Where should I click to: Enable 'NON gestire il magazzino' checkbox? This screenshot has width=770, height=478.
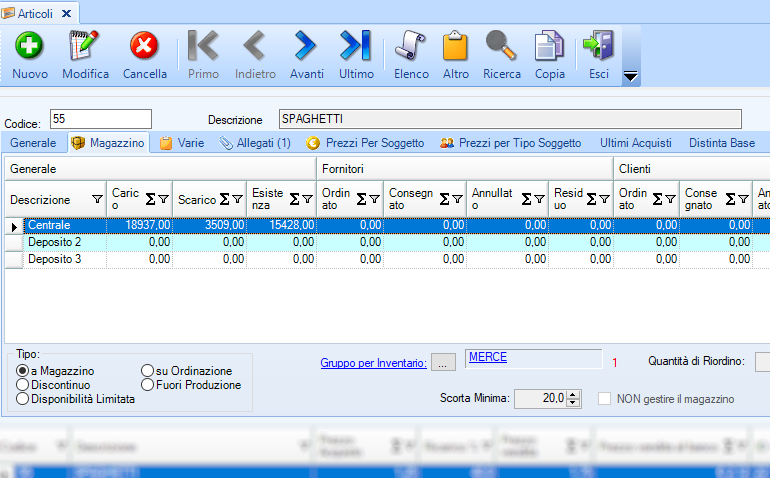coord(604,399)
